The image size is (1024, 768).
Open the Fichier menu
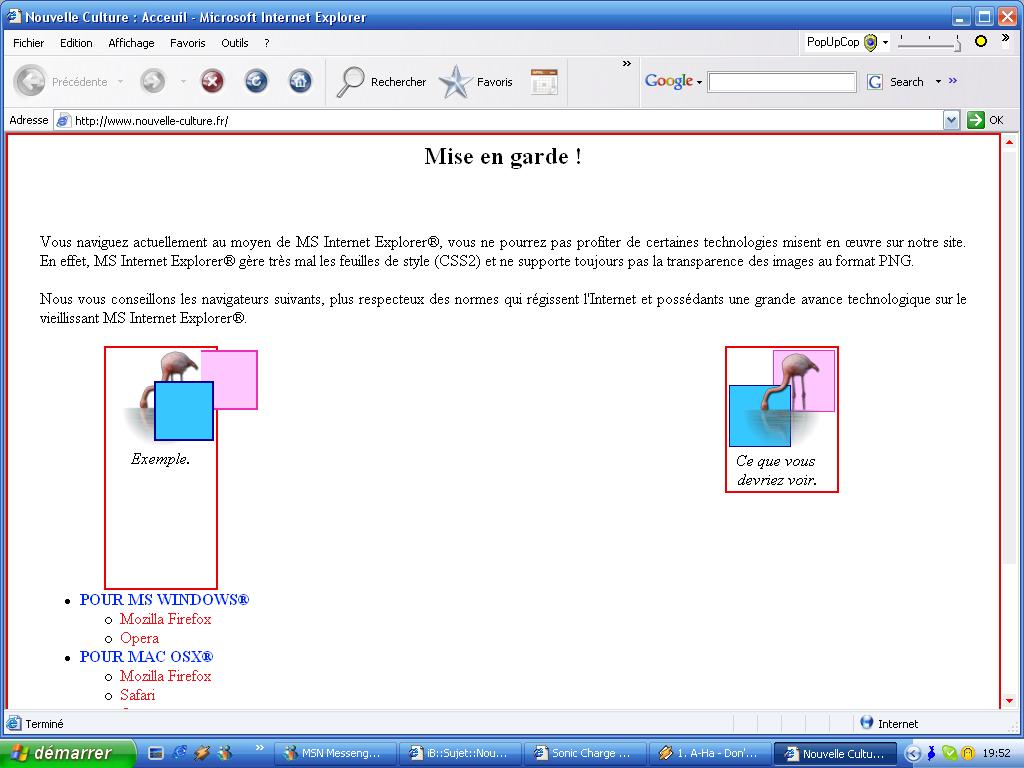point(29,43)
